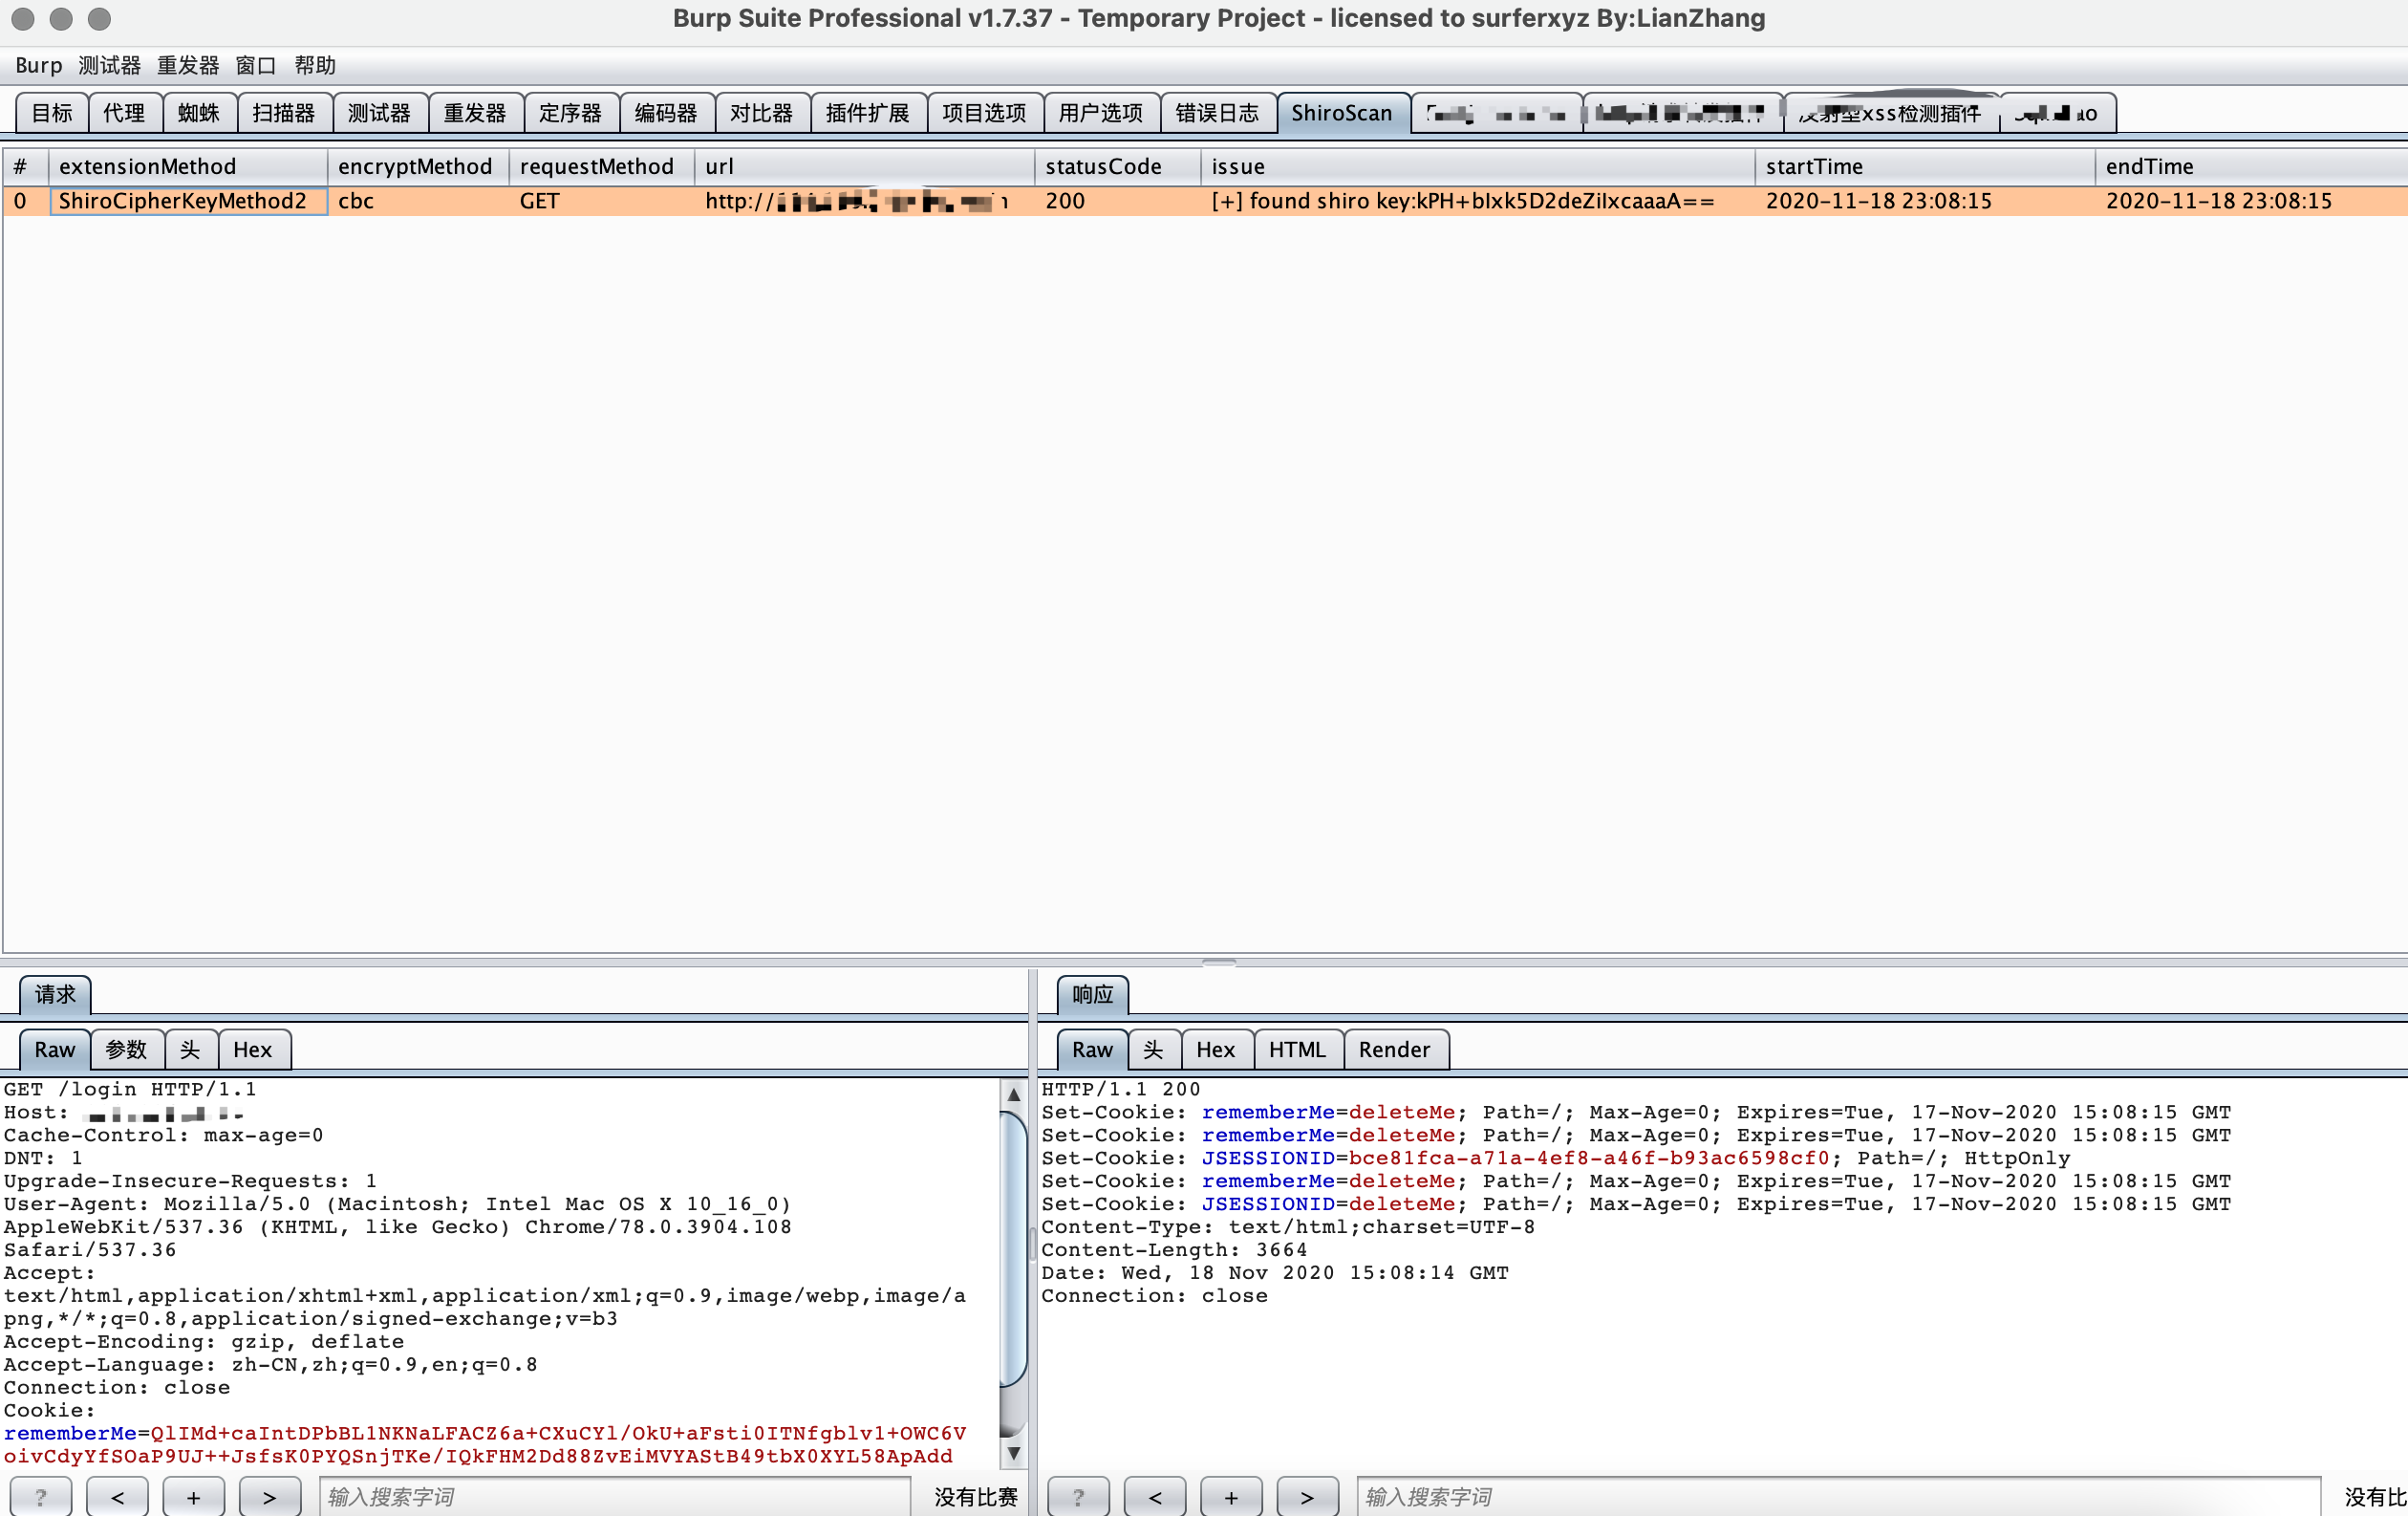
Task: Click the request panel previous match arrow
Action: (117, 1496)
